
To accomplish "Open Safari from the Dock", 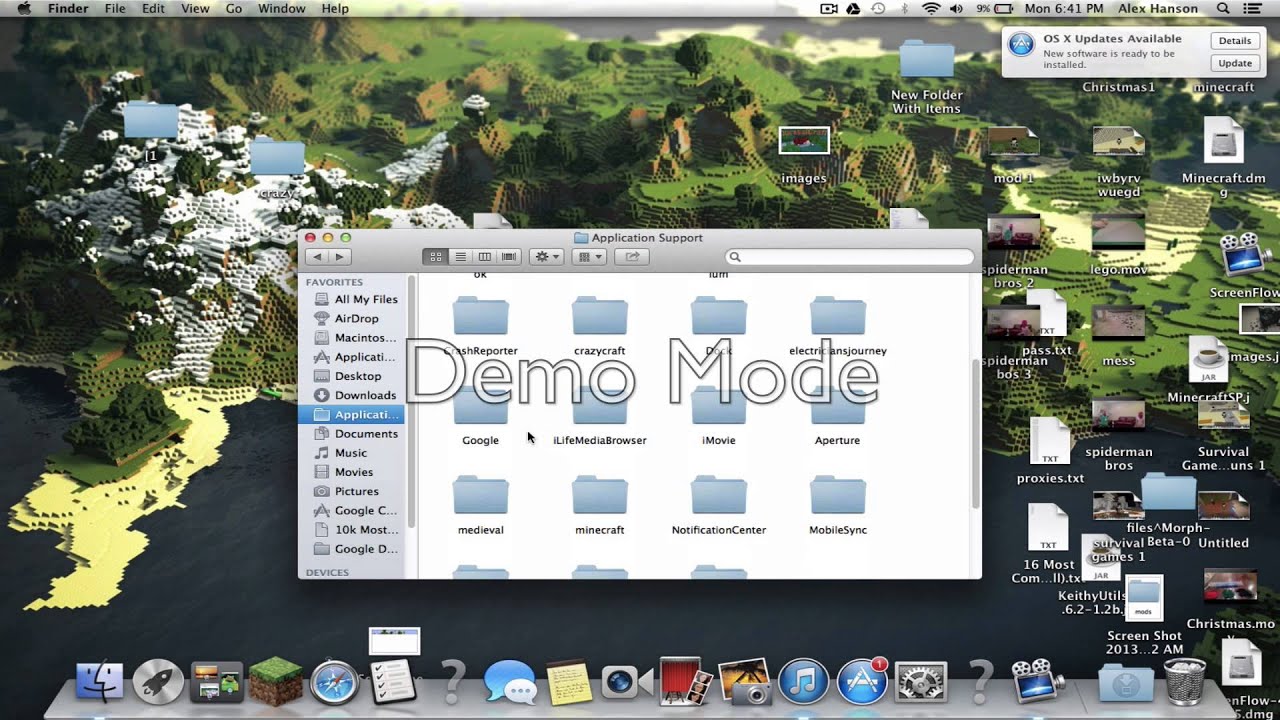I will (x=333, y=683).
